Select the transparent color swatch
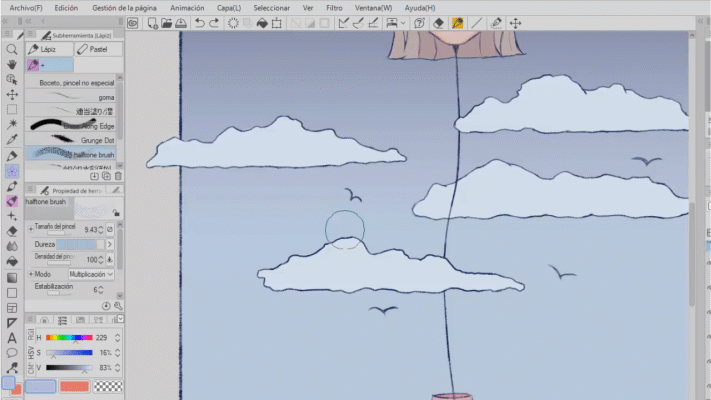This screenshot has height=400, width=711. [x=108, y=386]
